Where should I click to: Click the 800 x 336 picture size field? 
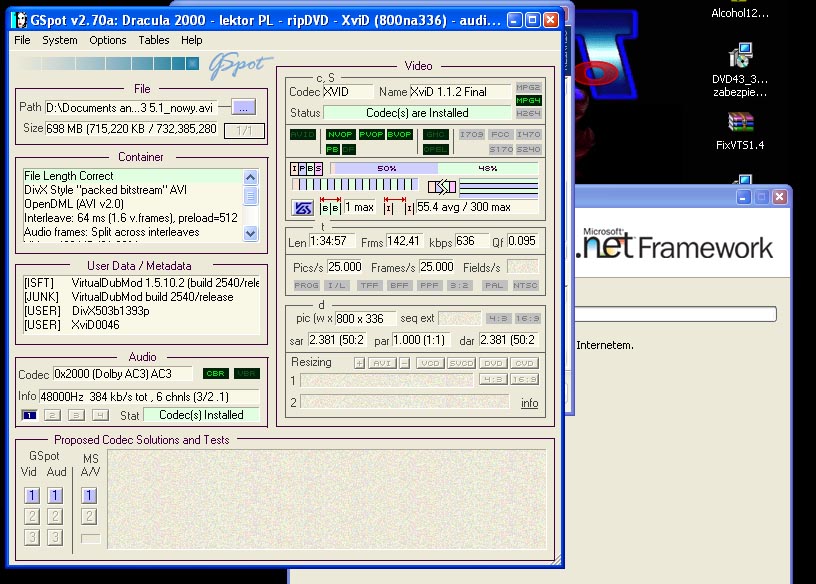[364, 319]
